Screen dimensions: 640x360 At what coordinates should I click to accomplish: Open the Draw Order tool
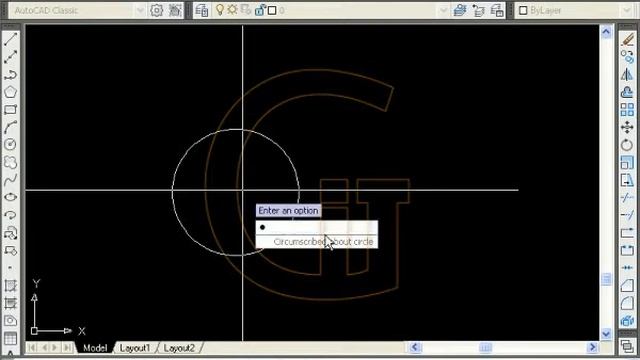(x=627, y=347)
